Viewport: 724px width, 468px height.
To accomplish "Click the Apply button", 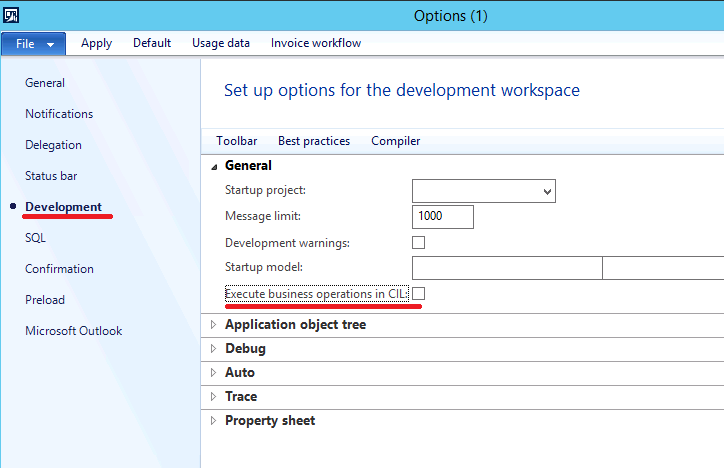I will coord(96,43).
